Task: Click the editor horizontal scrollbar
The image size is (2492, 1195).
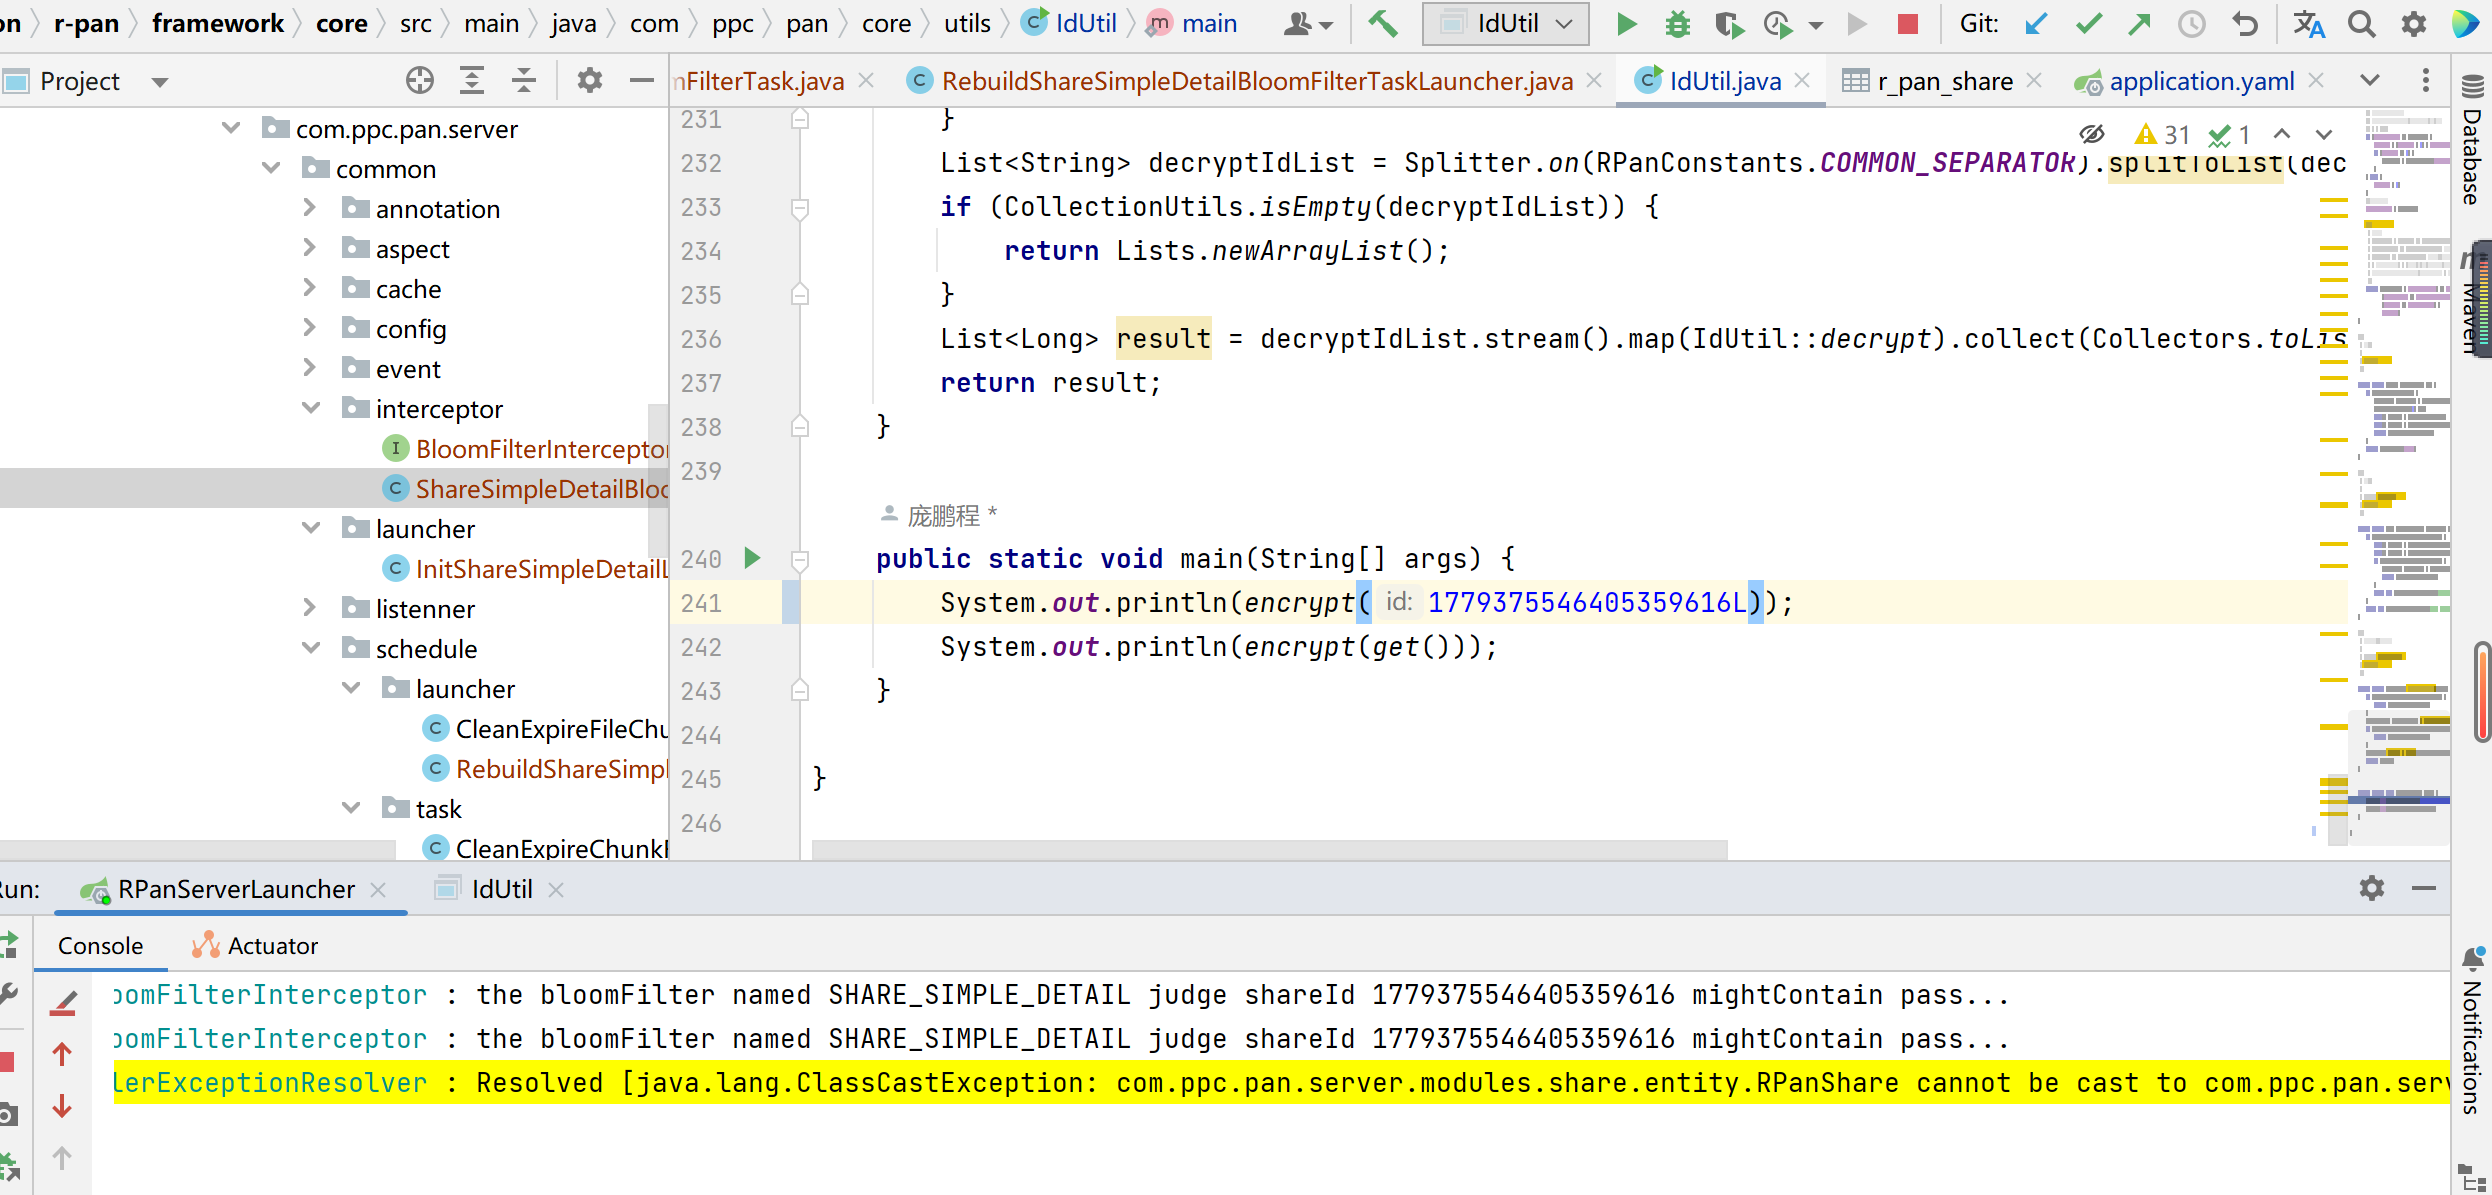Action: 1270,849
